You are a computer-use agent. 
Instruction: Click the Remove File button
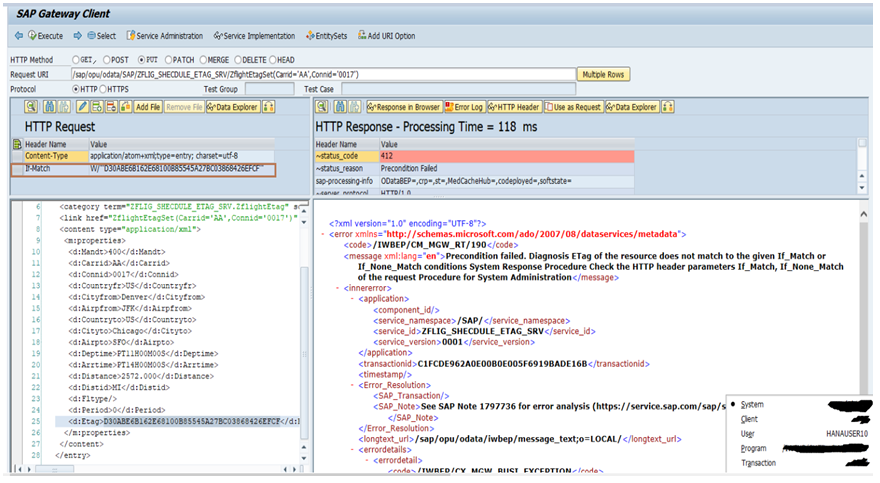click(184, 107)
